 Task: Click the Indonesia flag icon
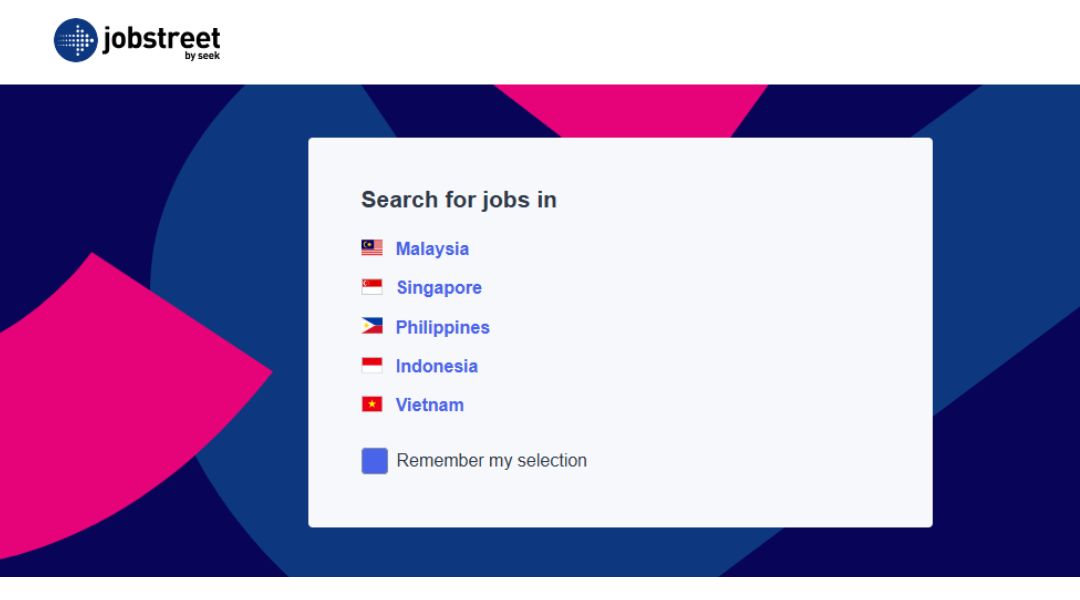(x=372, y=365)
